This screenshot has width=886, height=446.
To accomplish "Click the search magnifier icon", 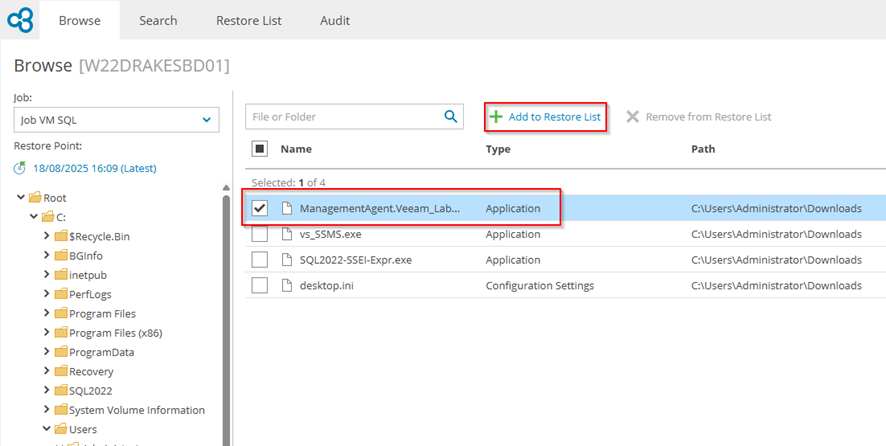I will point(450,117).
